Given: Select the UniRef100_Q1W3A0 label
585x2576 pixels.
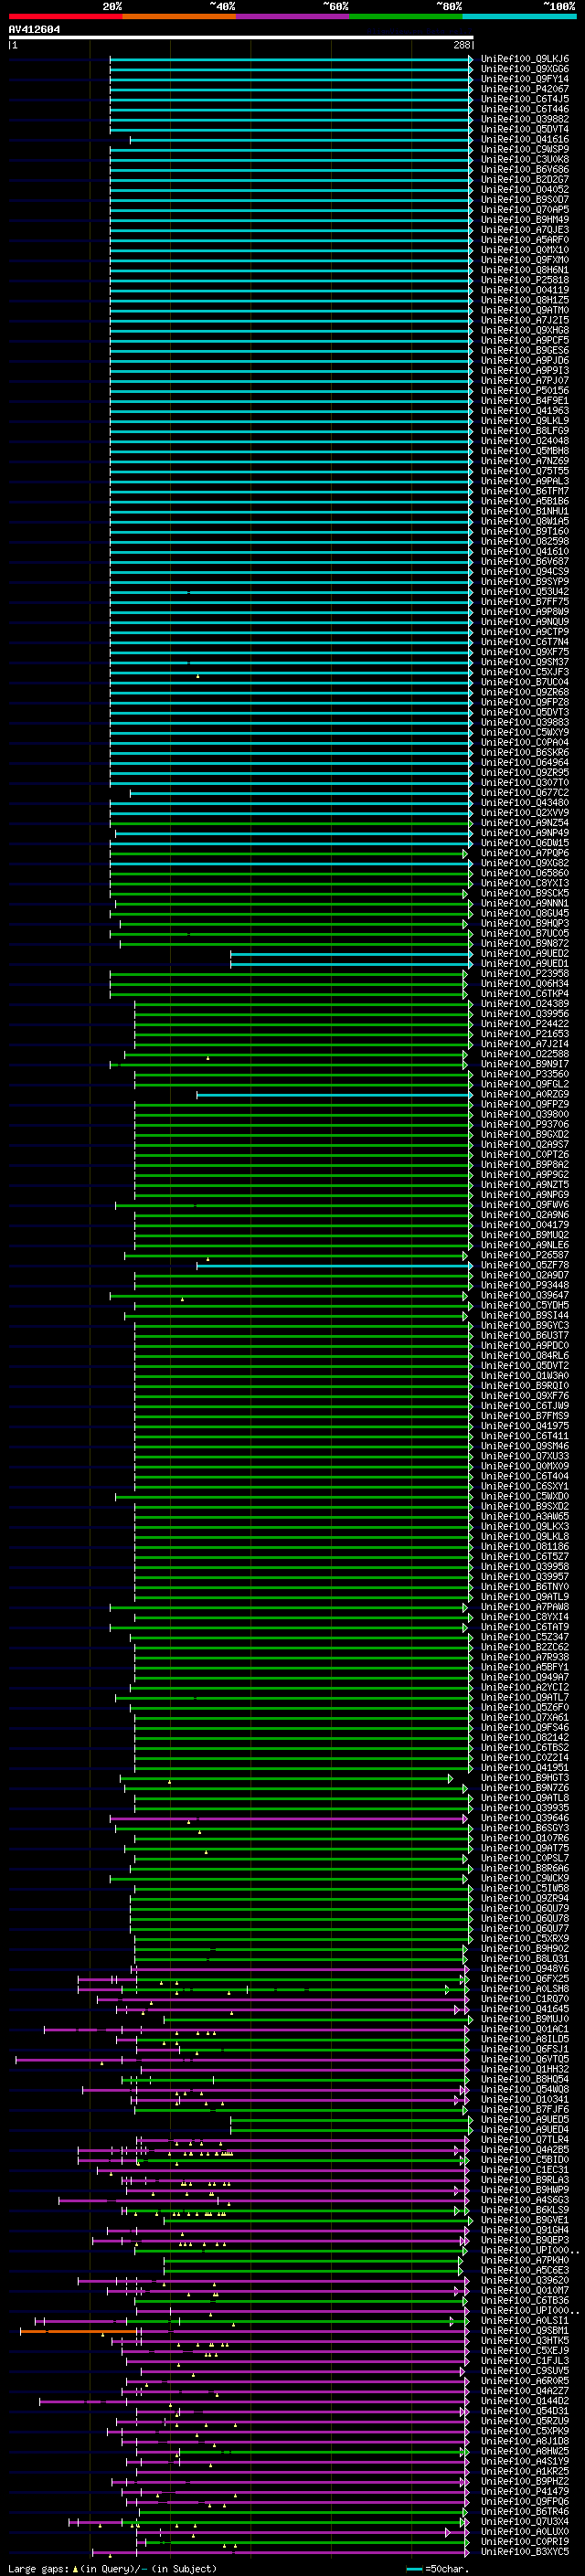Looking at the screenshot, I should tap(525, 1376).
